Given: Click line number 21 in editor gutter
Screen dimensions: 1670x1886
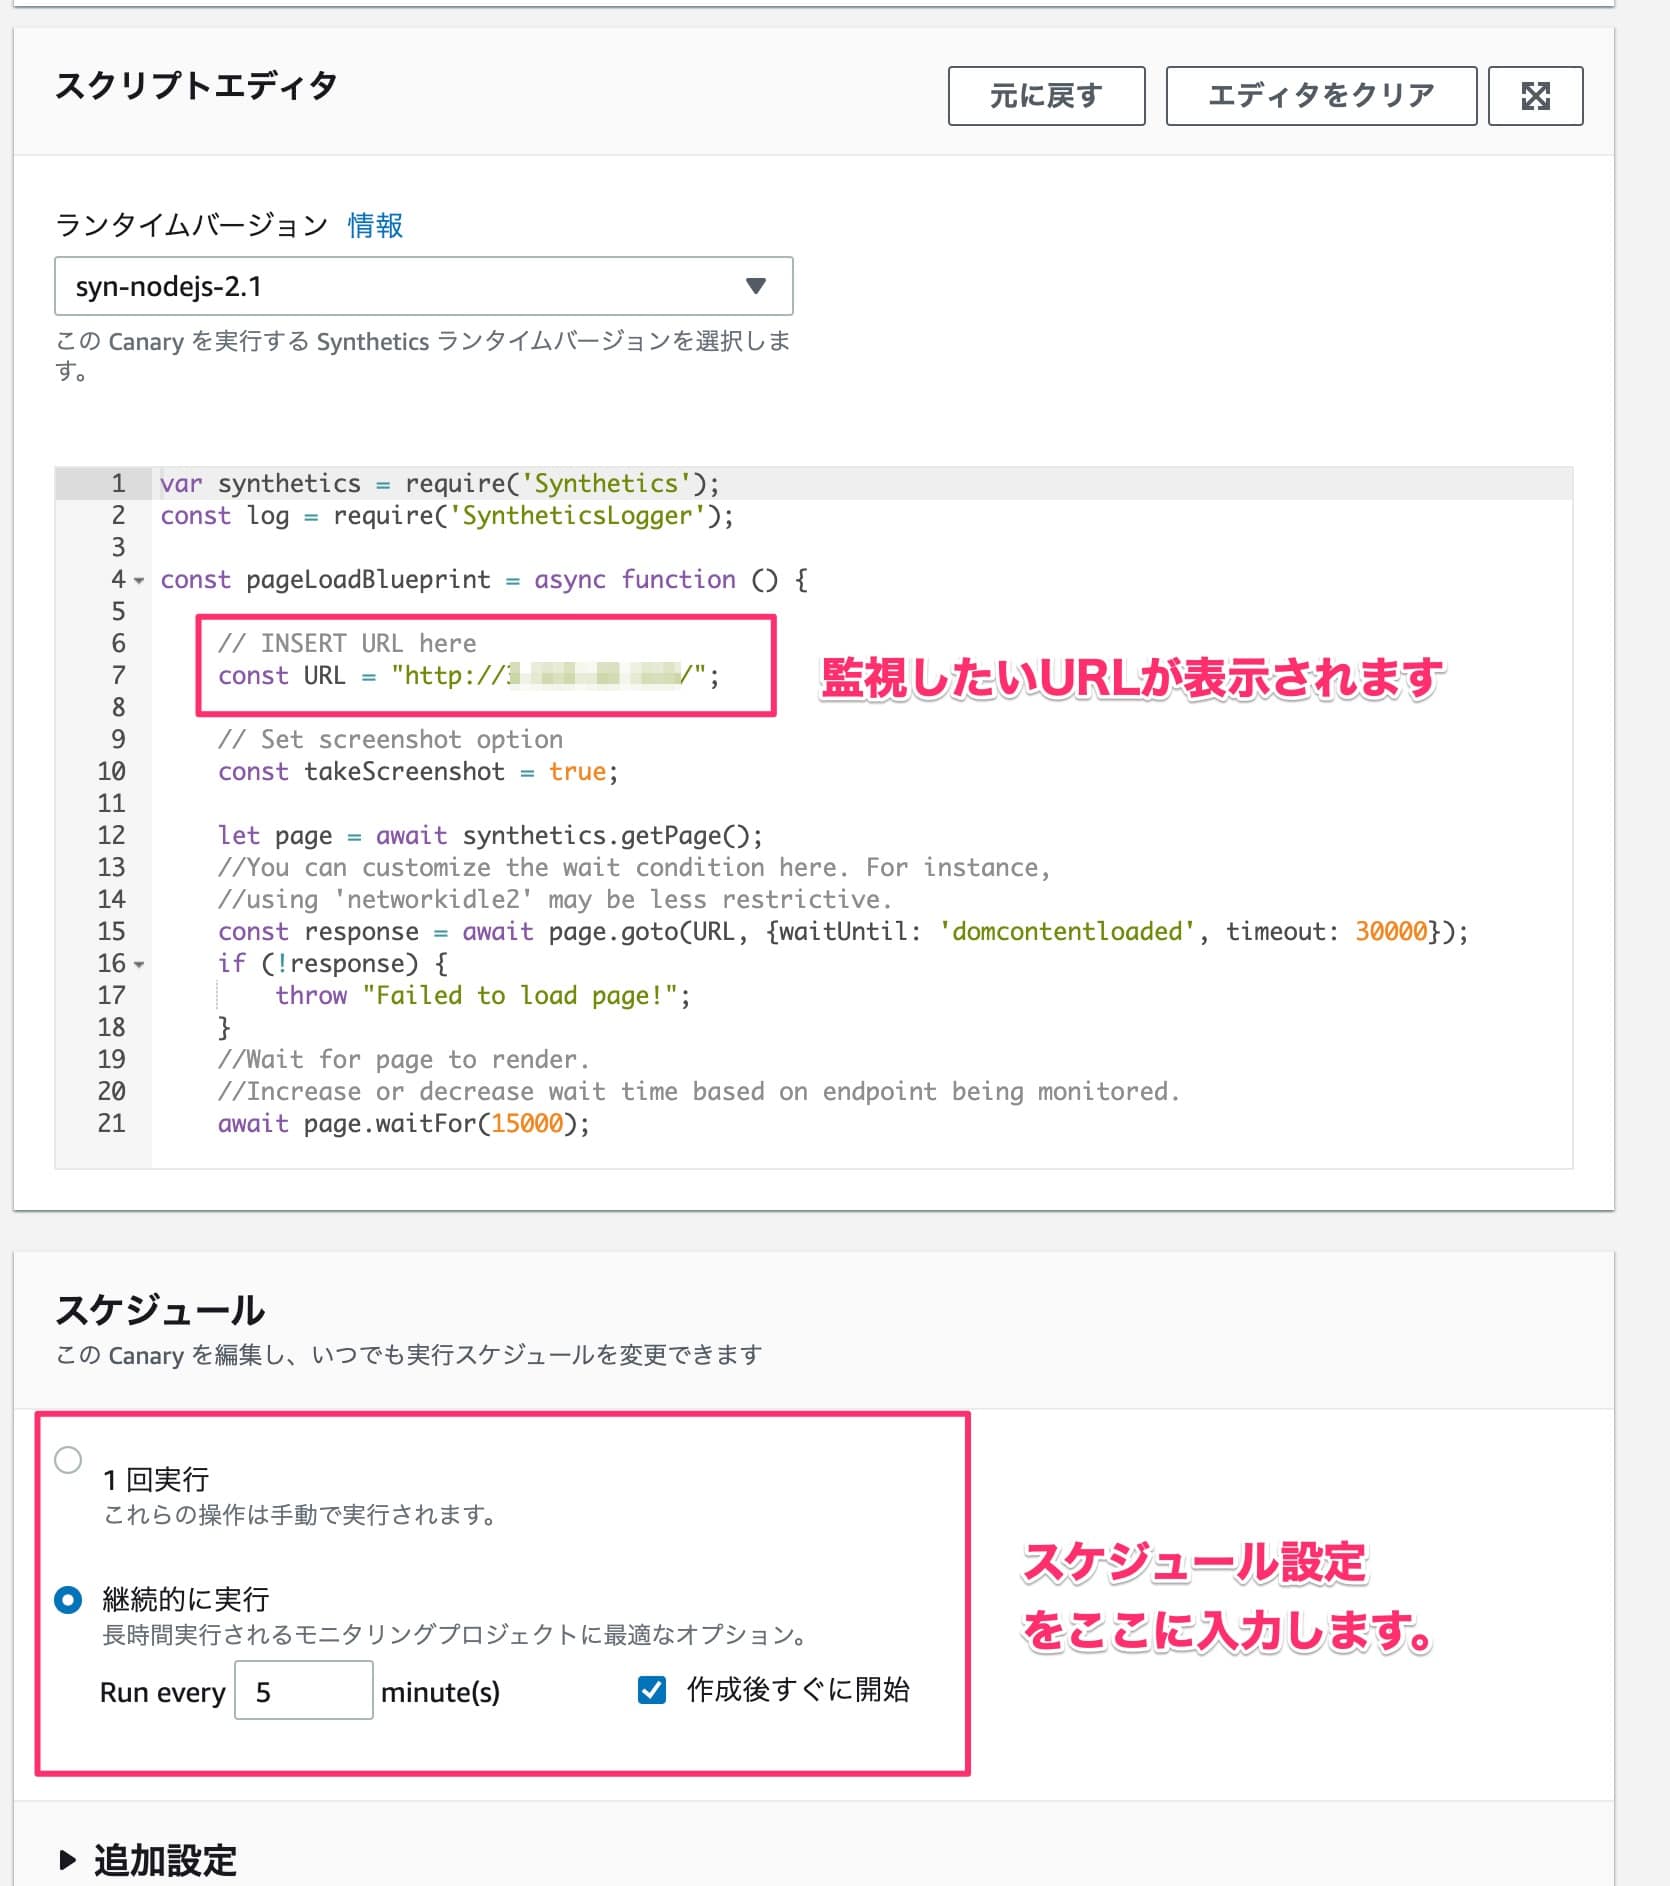Looking at the screenshot, I should click(112, 1124).
